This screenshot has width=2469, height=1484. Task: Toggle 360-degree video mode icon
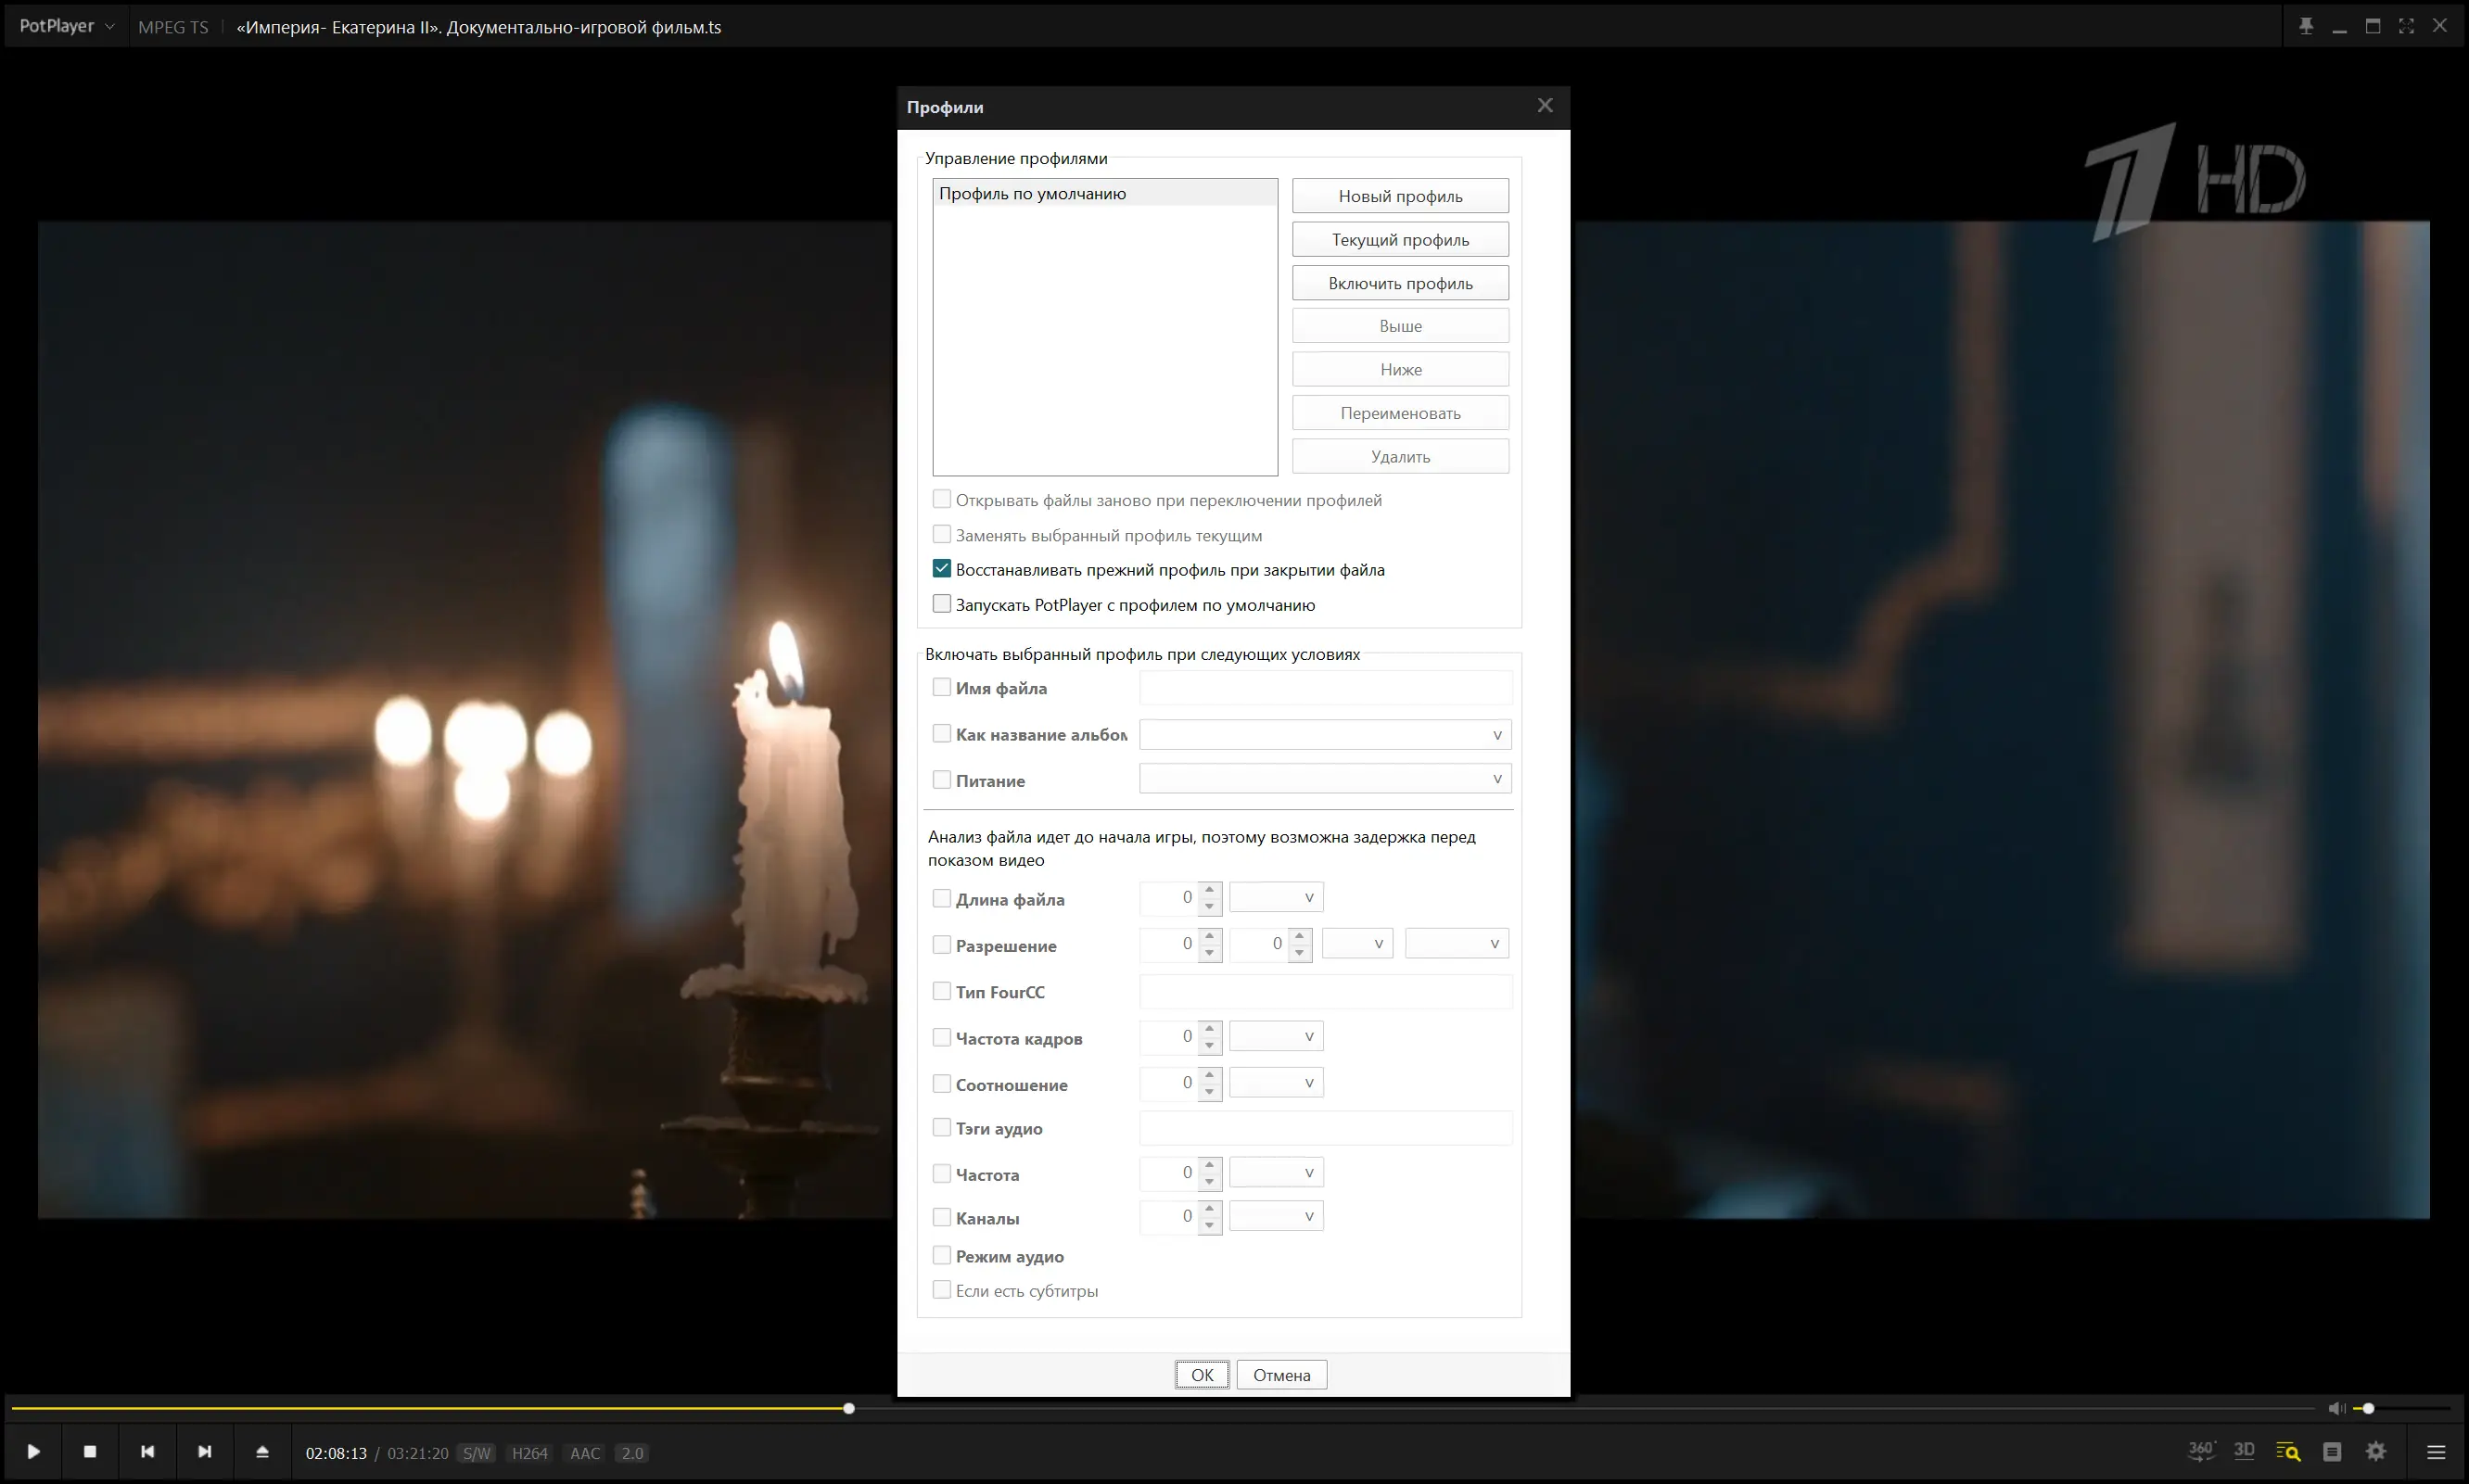[2200, 1450]
